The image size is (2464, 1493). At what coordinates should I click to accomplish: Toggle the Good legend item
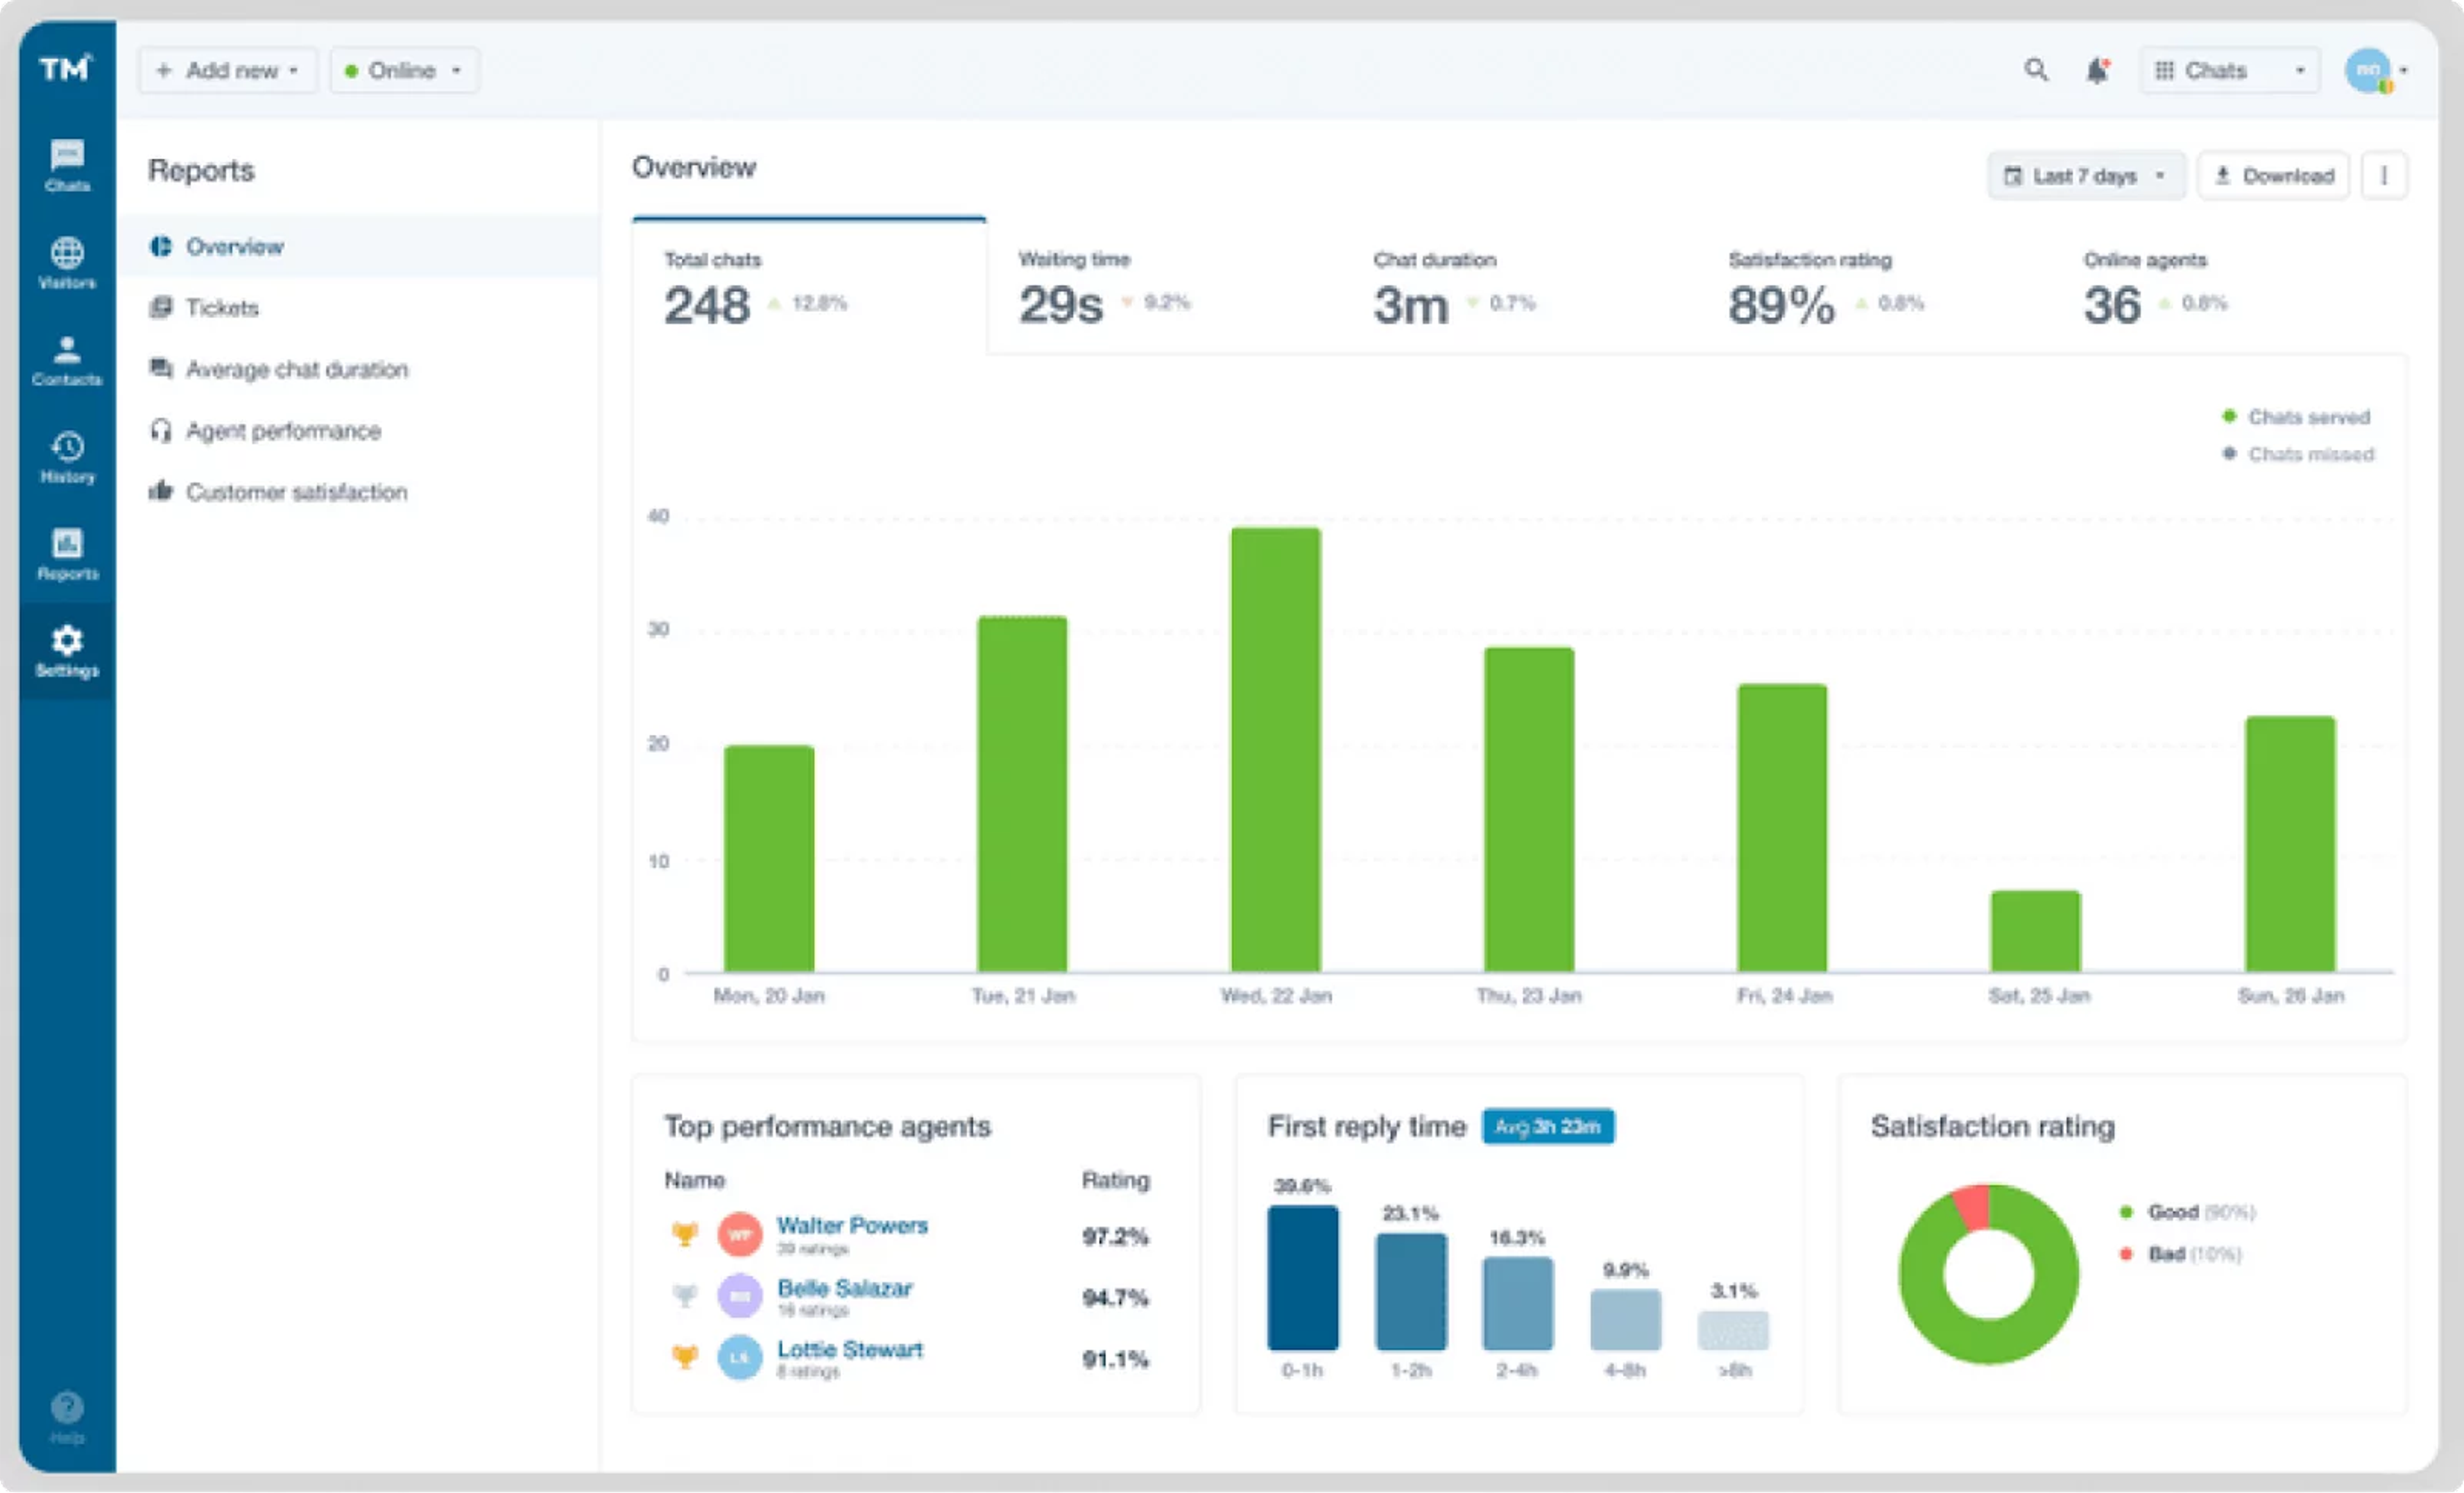[2187, 1212]
